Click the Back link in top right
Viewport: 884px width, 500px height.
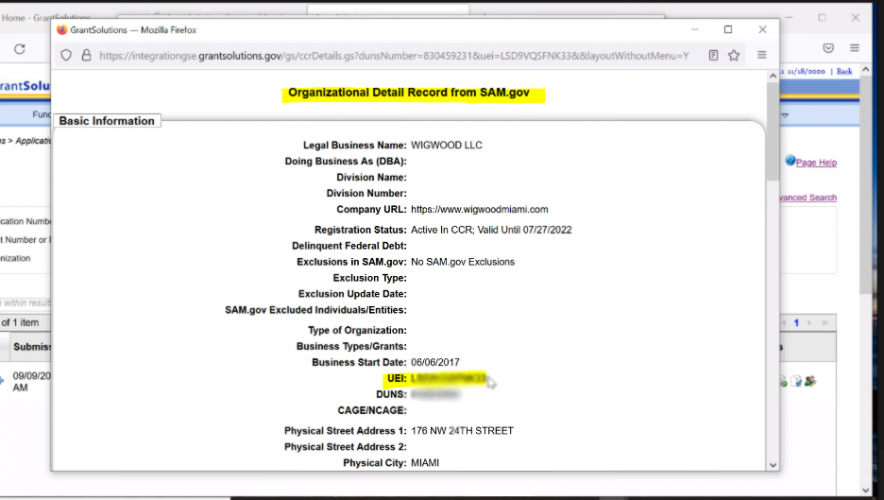pyautogui.click(x=845, y=72)
